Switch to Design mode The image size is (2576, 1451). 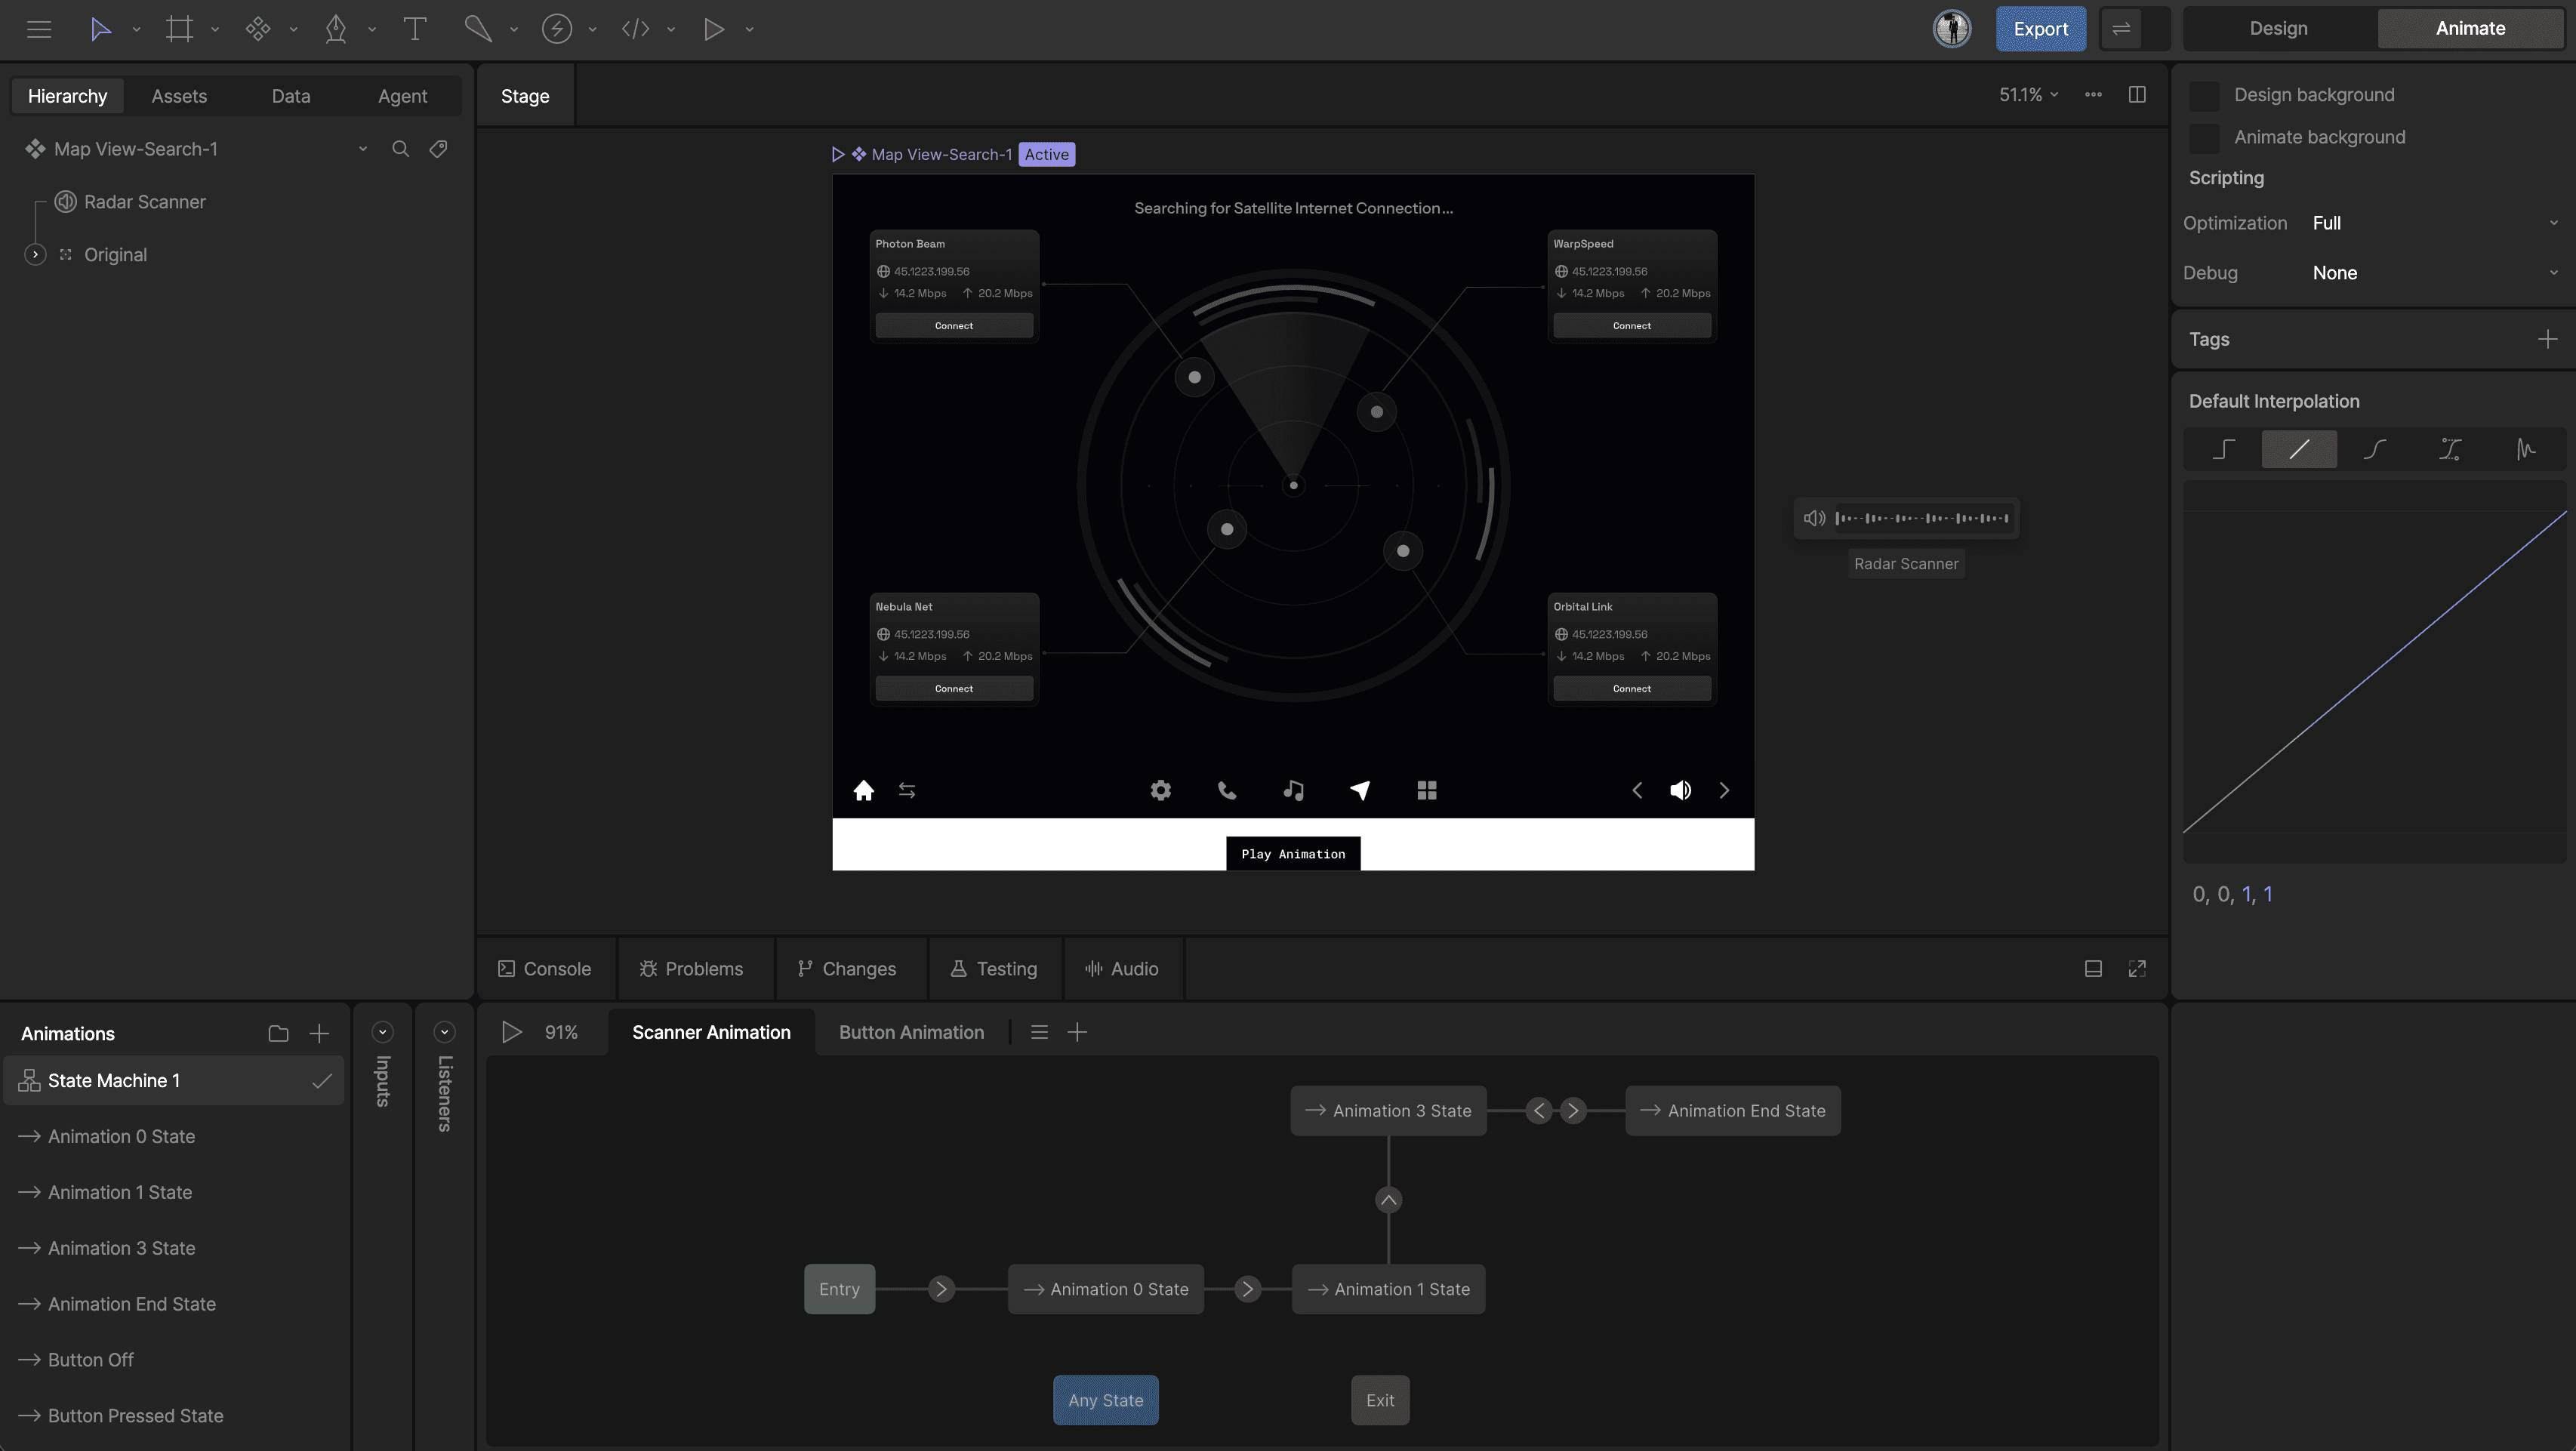click(x=2278, y=29)
